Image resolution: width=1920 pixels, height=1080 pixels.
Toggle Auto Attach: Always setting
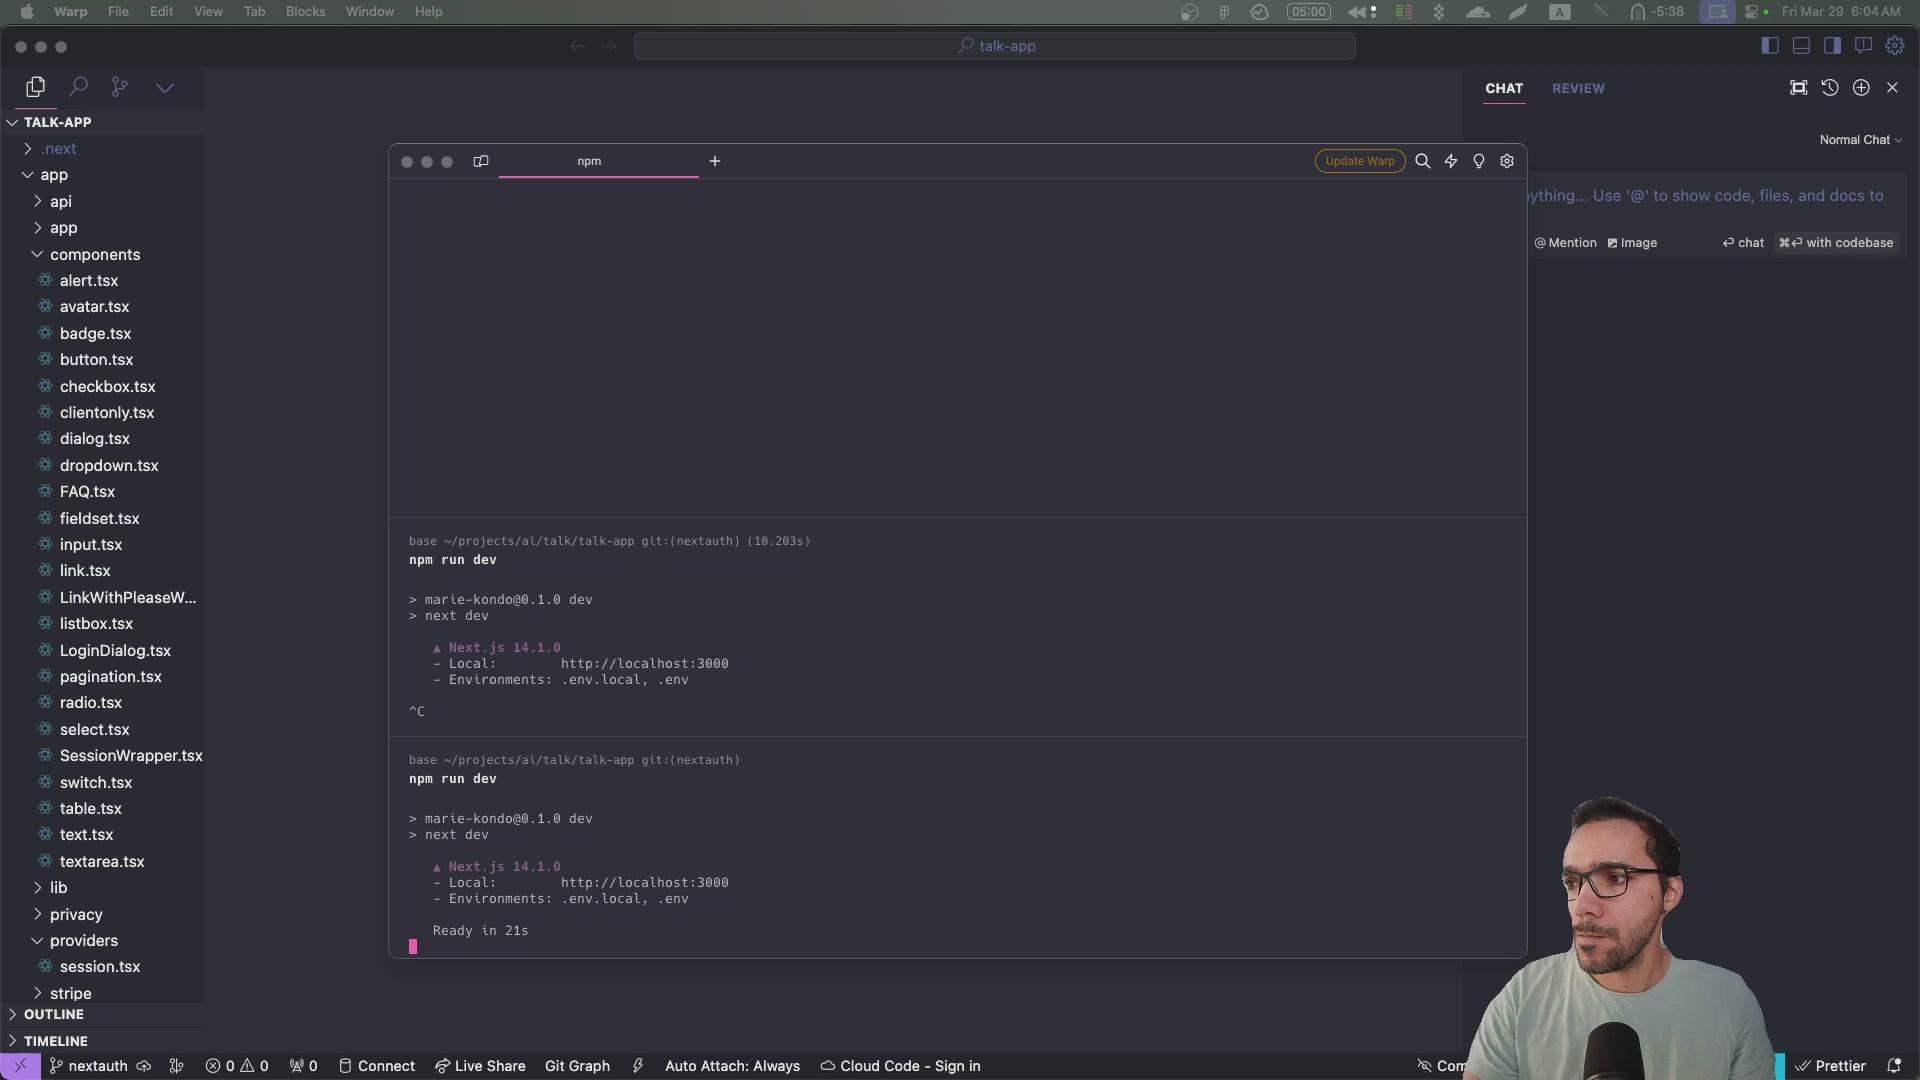click(732, 1066)
